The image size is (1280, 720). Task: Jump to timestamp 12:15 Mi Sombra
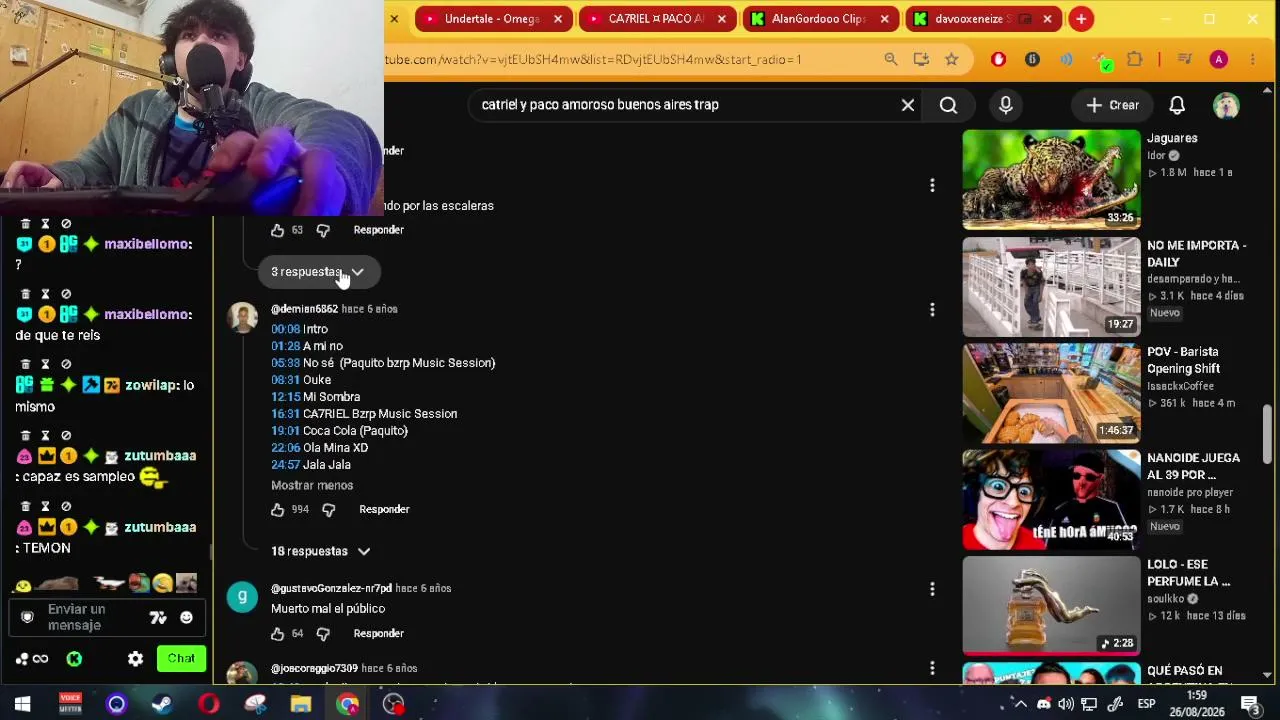point(285,397)
